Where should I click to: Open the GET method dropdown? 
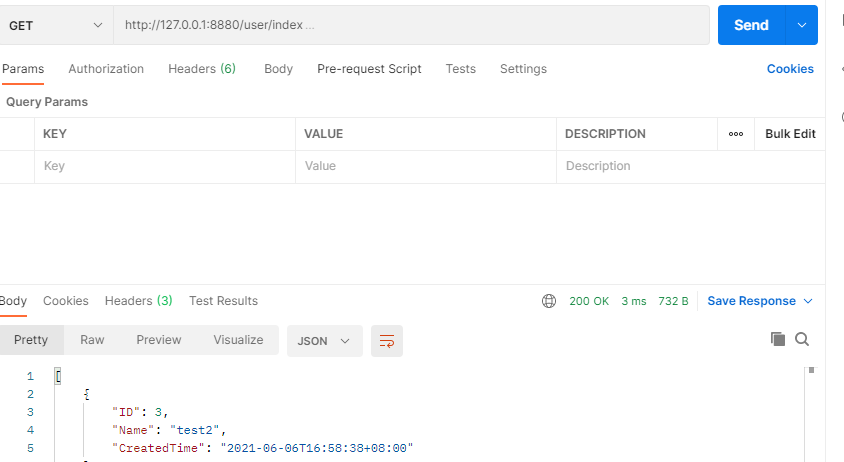point(56,25)
